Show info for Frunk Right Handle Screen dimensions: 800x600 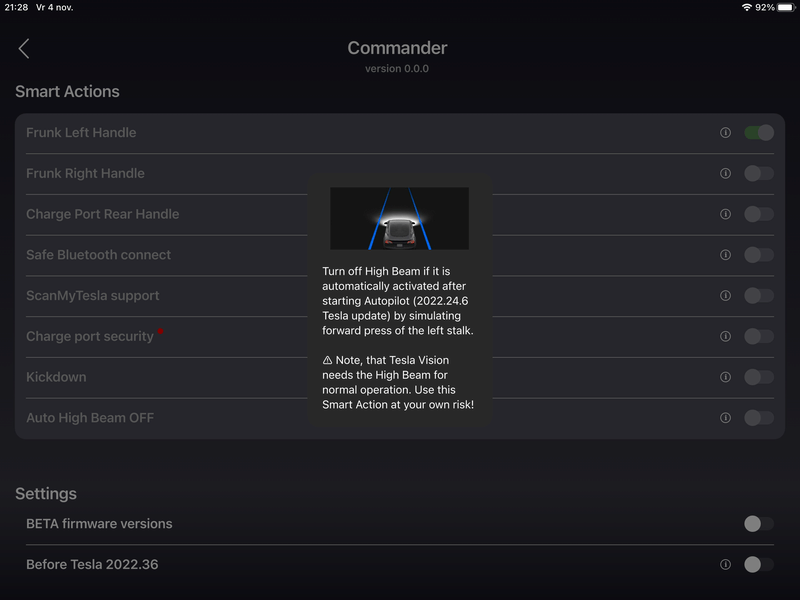[x=725, y=173]
